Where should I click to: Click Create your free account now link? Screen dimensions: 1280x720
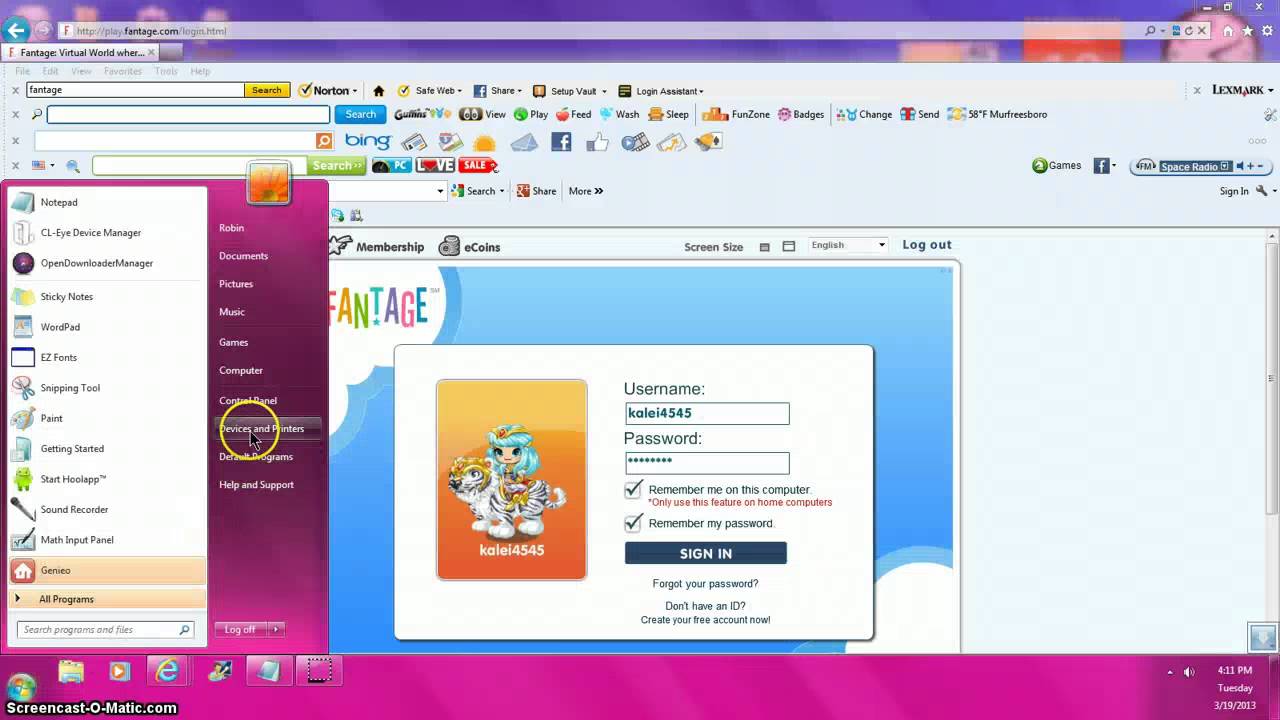[705, 620]
